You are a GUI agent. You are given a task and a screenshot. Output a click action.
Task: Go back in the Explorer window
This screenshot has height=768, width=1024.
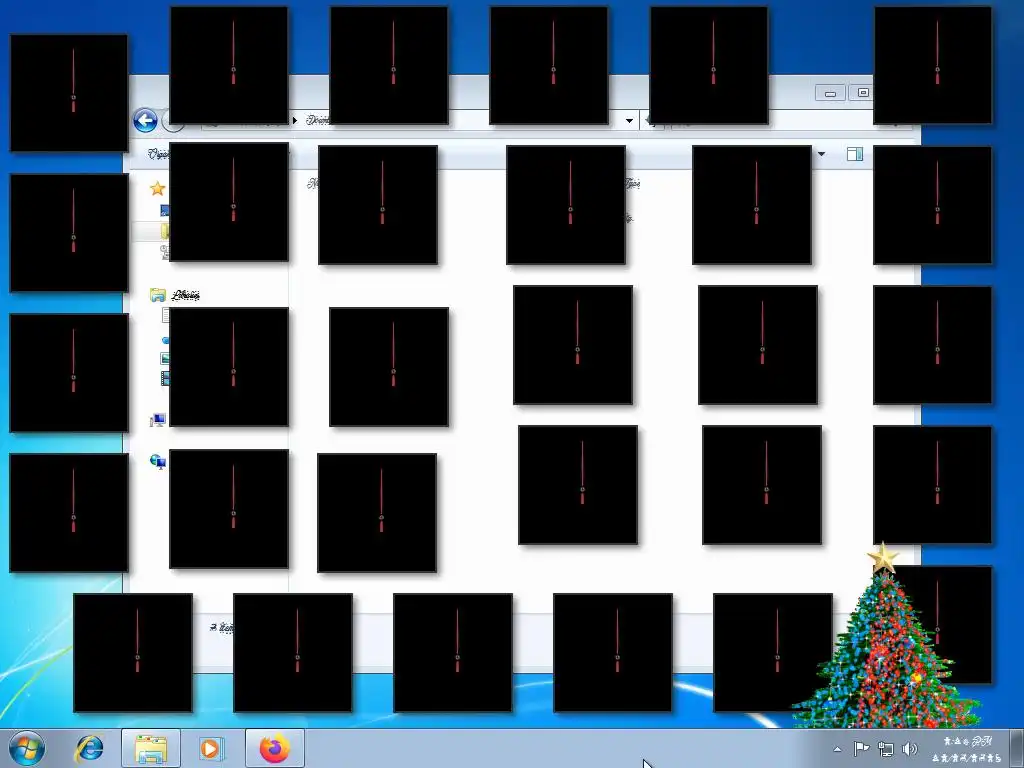point(145,120)
